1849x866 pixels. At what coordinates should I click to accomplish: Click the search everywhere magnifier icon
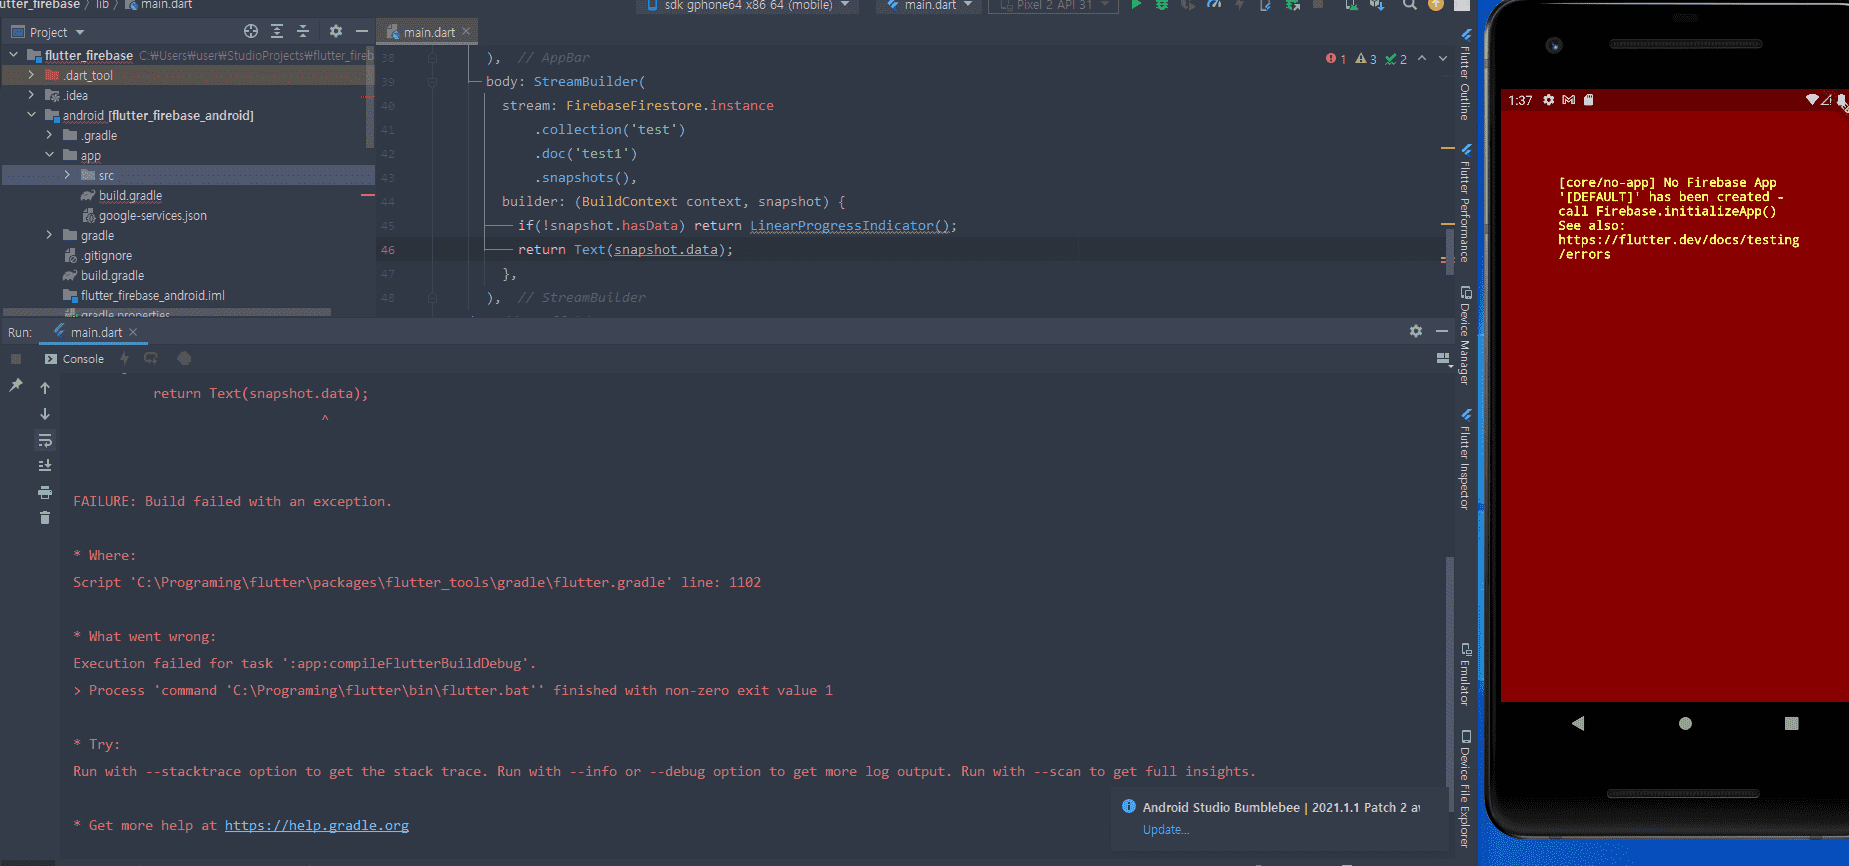tap(1409, 5)
